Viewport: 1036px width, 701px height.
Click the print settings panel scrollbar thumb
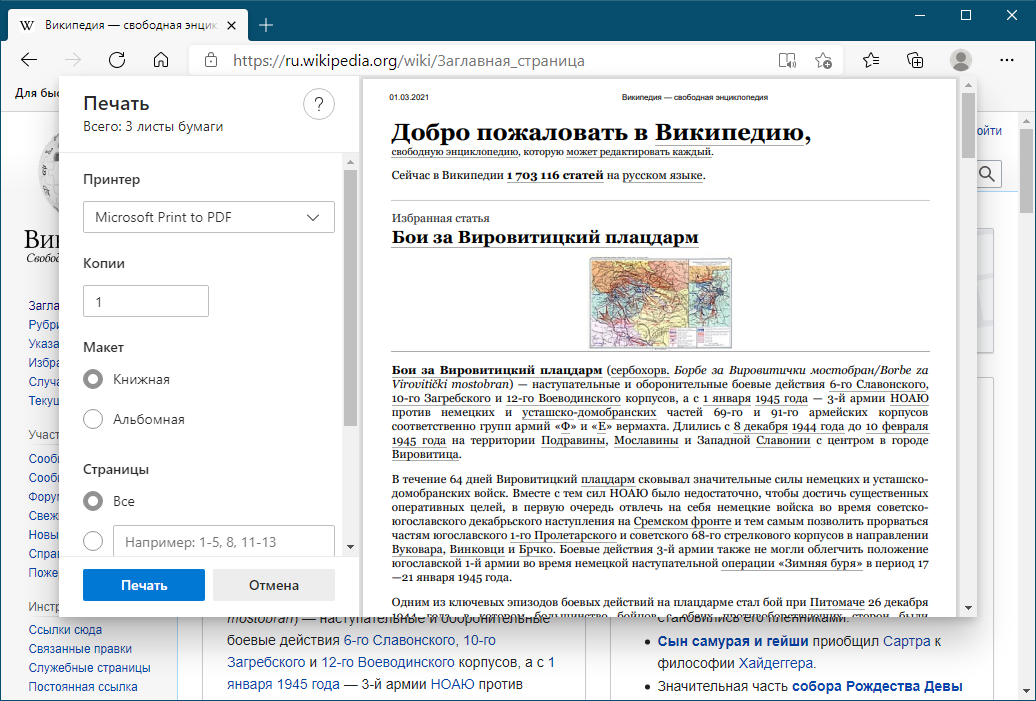click(350, 298)
